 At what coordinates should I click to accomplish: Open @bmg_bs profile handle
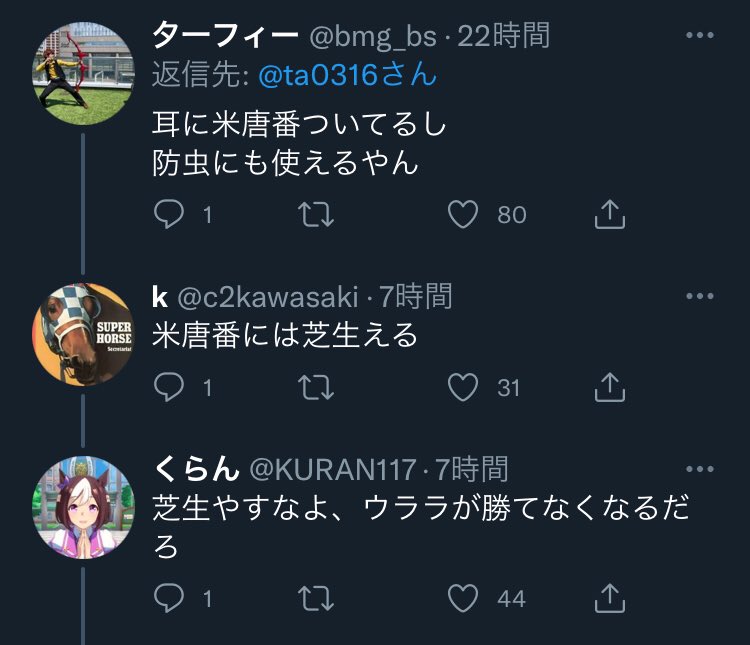coord(372,37)
